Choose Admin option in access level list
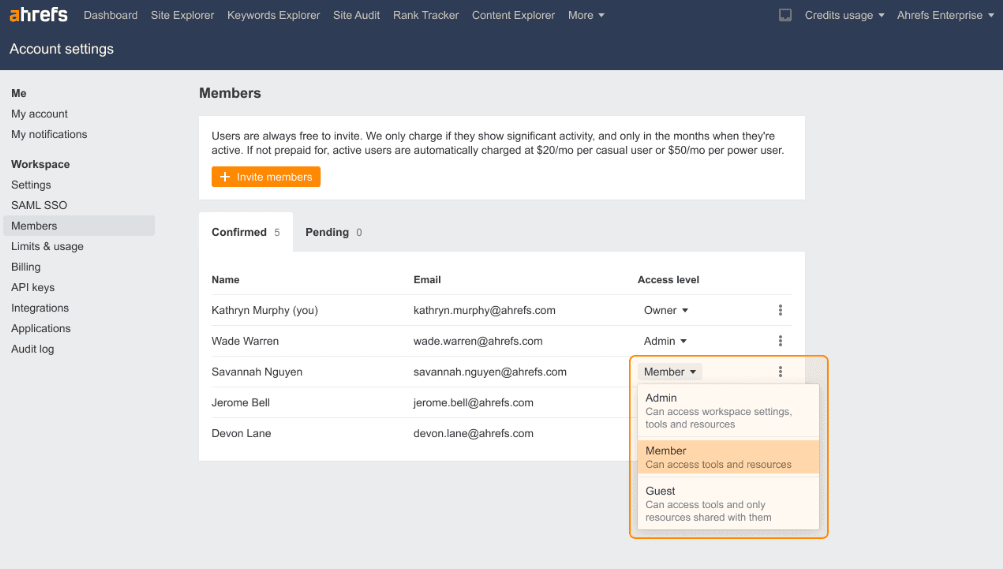Viewport: 1003px width, 569px height. tap(728, 410)
